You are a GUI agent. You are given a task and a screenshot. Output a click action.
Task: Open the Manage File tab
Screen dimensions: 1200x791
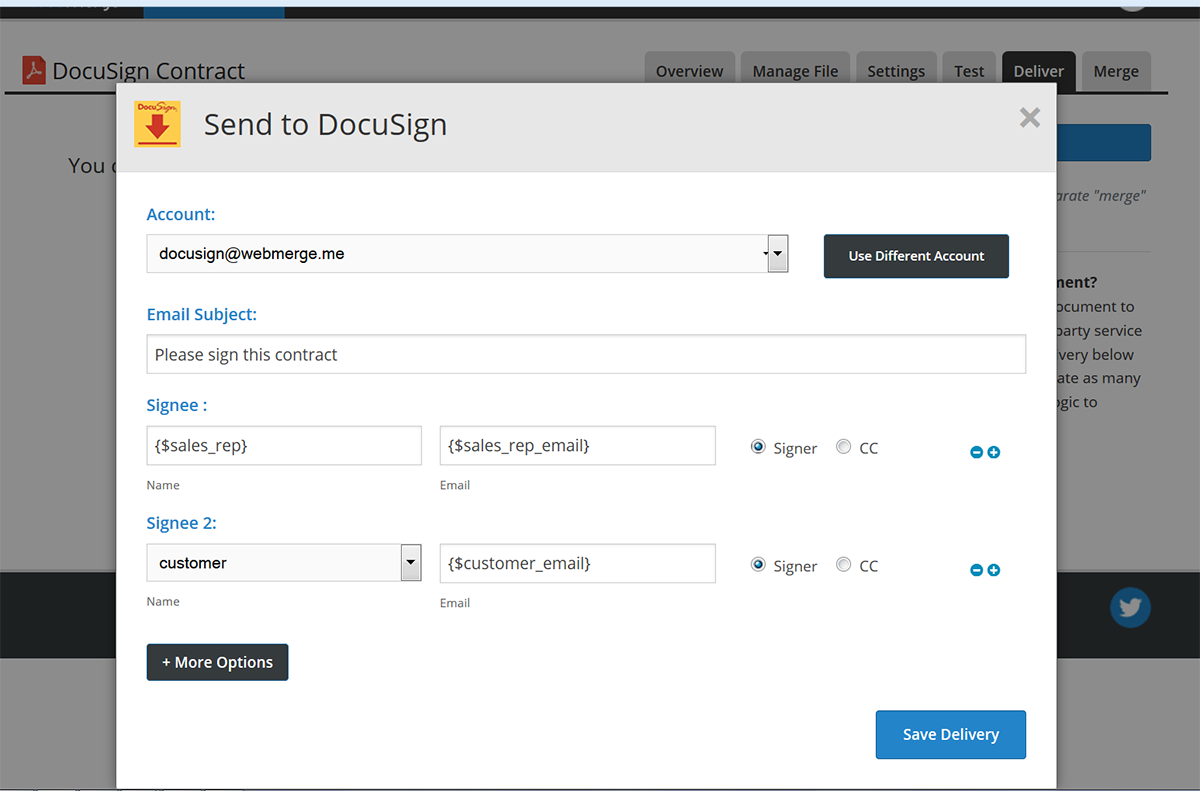pos(795,71)
